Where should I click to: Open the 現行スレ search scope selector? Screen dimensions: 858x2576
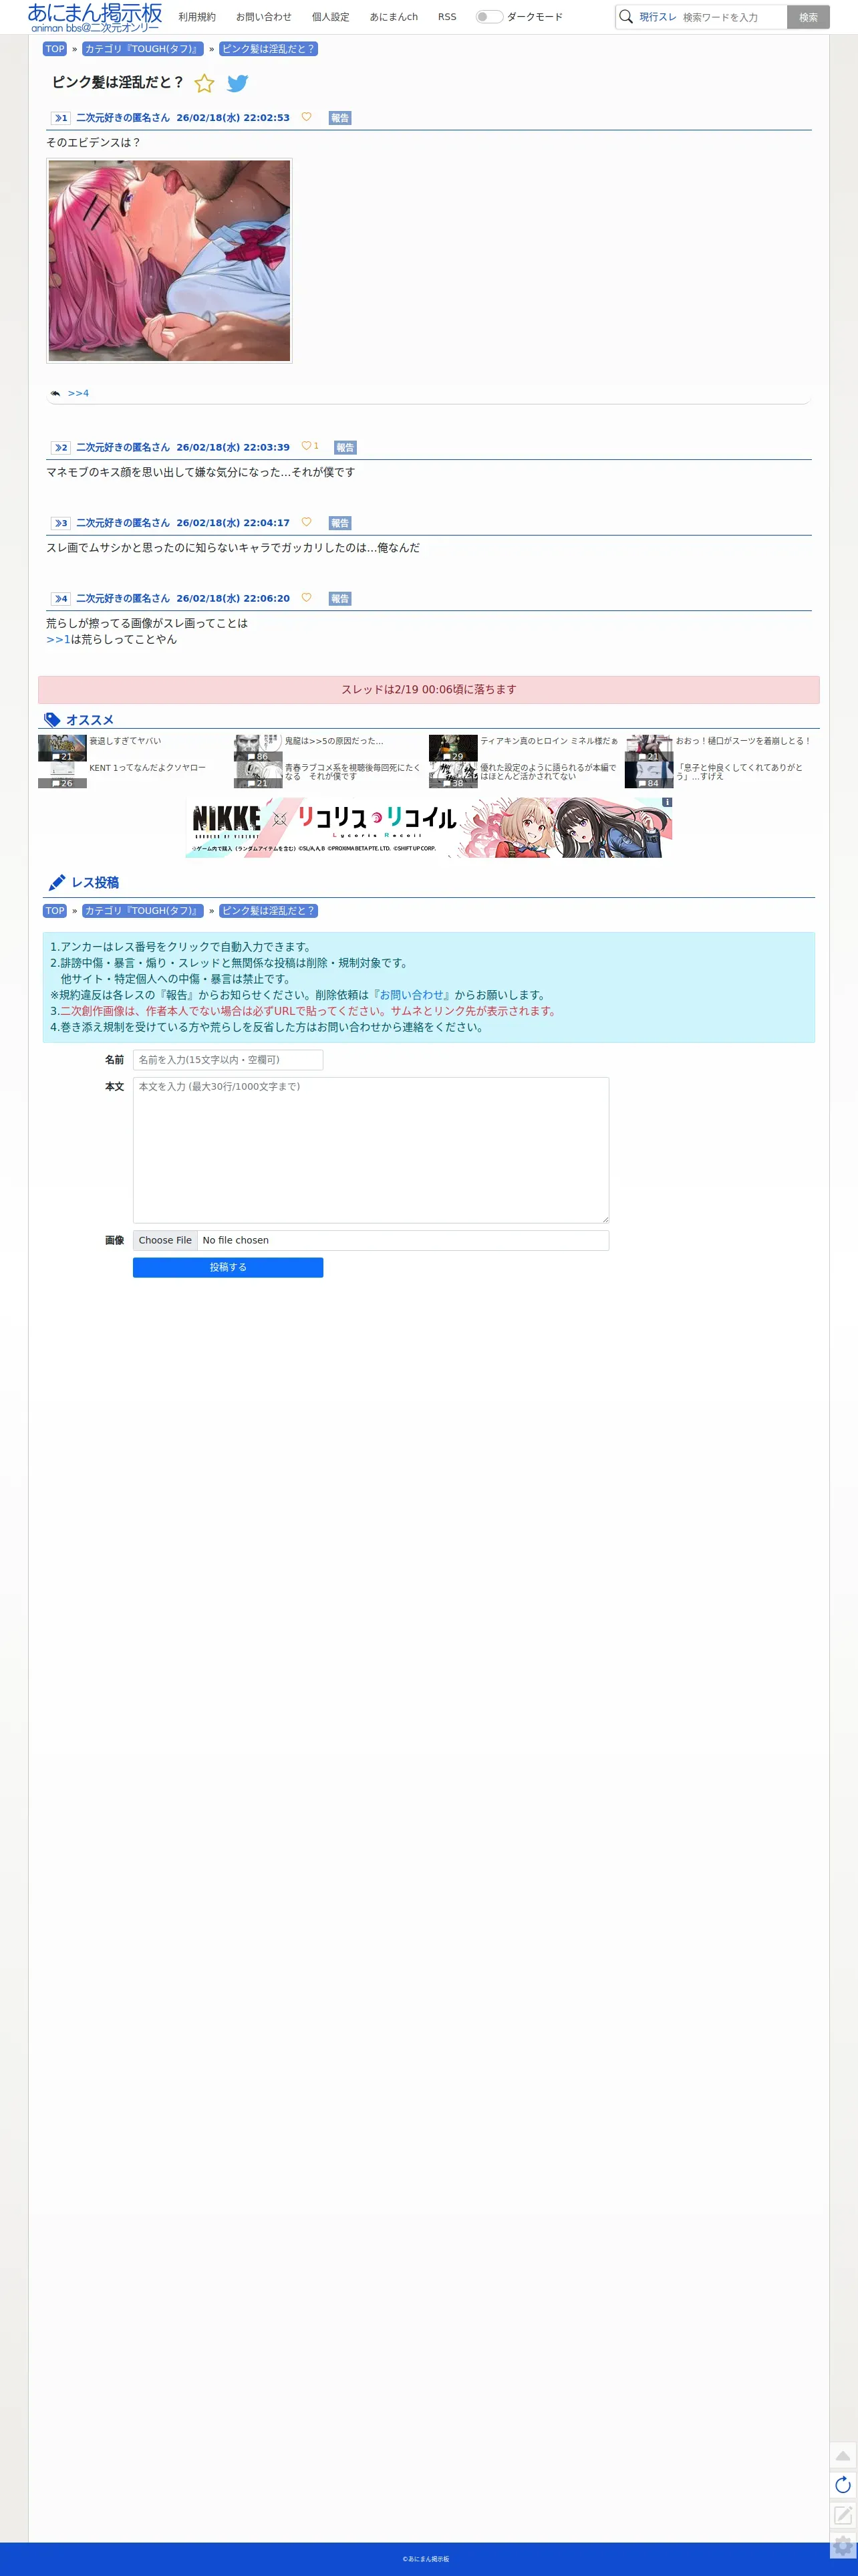(x=658, y=17)
